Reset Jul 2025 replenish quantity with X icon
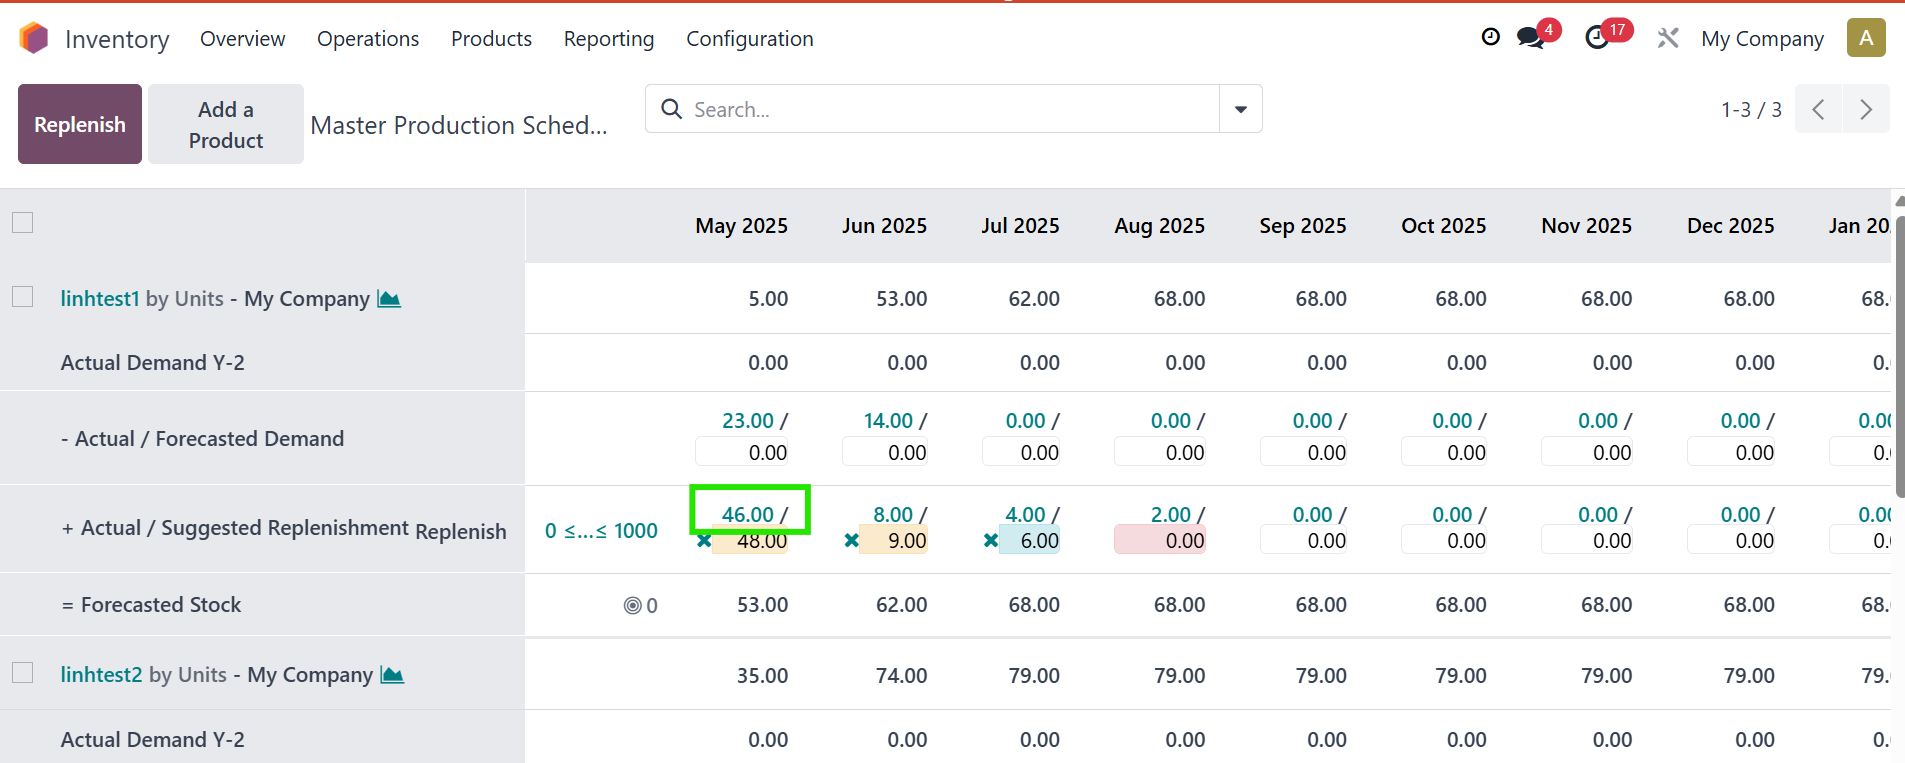This screenshot has height=763, width=1905. point(990,541)
